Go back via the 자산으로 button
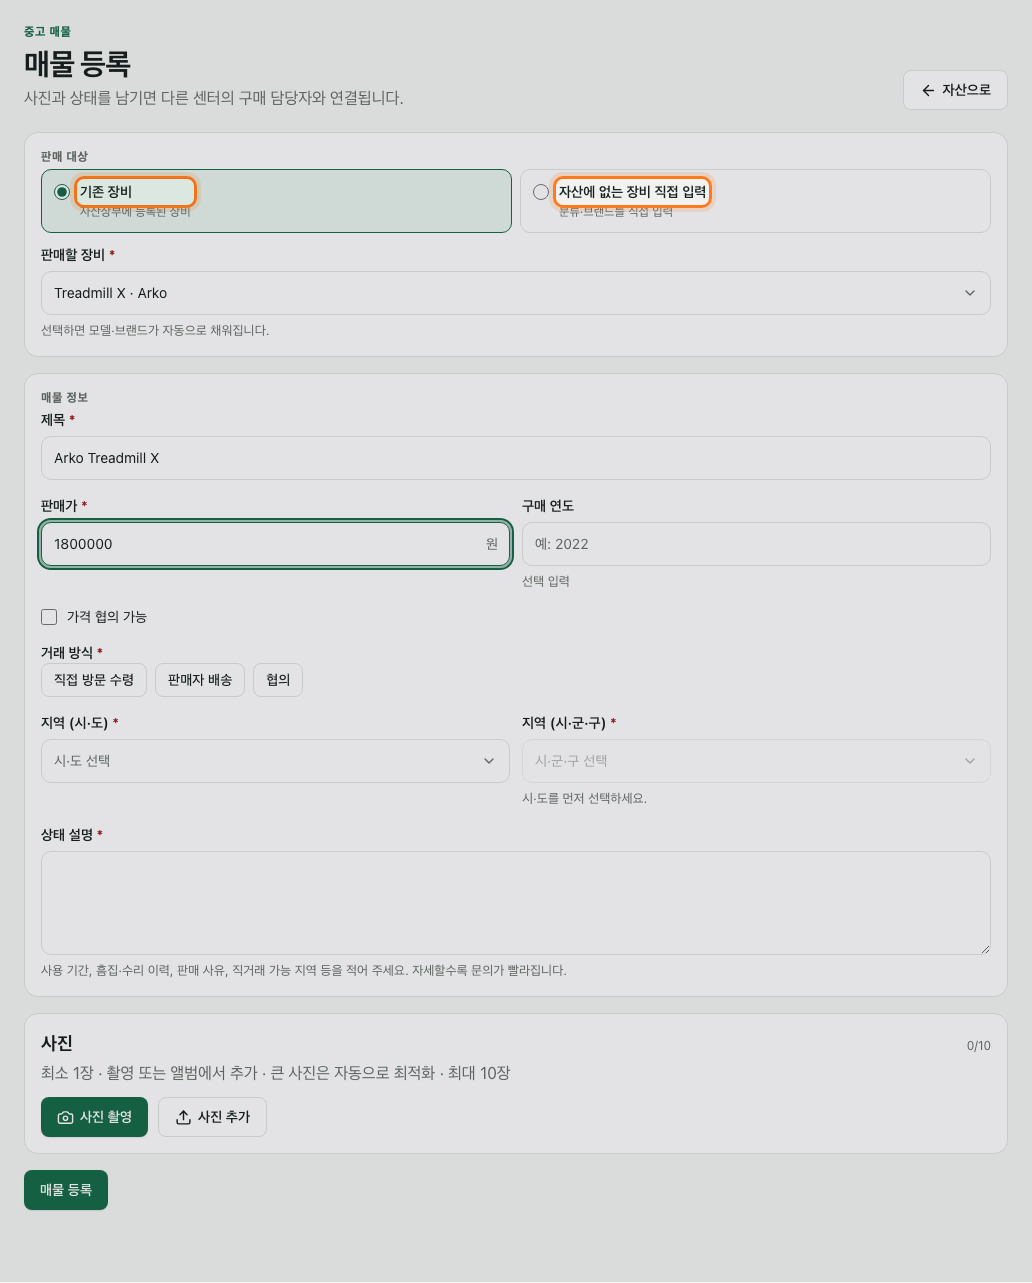Image resolution: width=1032 pixels, height=1283 pixels. (x=955, y=90)
